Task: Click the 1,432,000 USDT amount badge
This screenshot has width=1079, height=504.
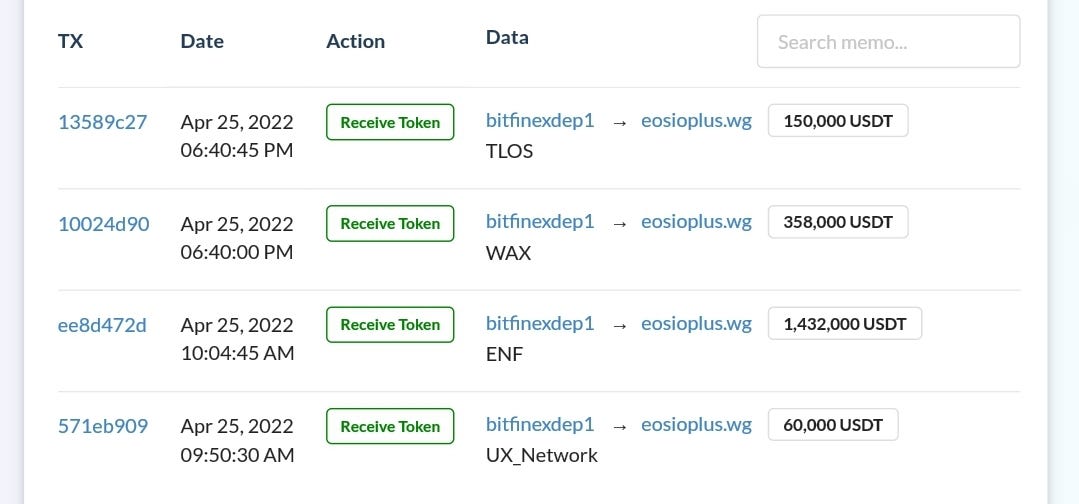Action: coord(845,324)
